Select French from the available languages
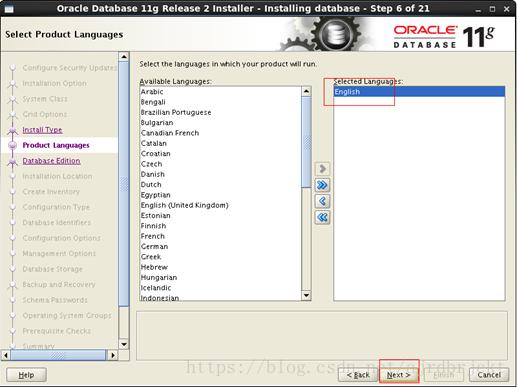Screen dimensions: 517x387 click(x=153, y=236)
